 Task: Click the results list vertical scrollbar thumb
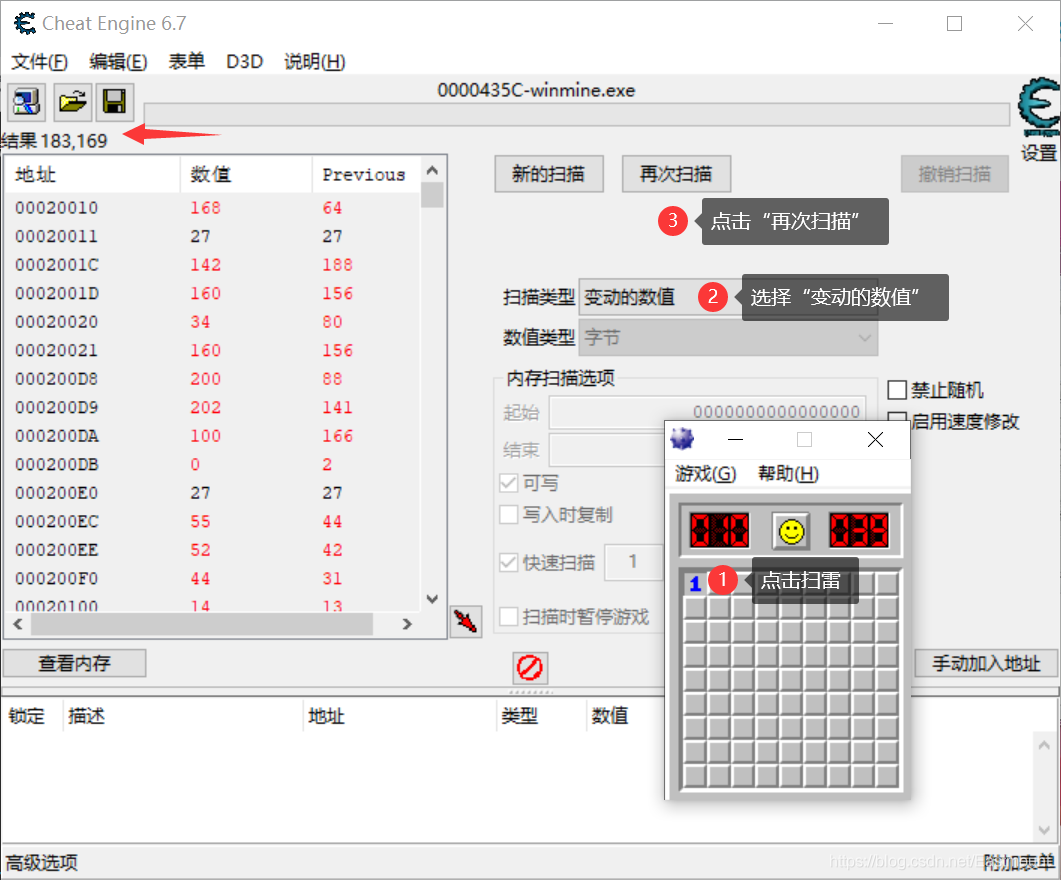coord(432,195)
